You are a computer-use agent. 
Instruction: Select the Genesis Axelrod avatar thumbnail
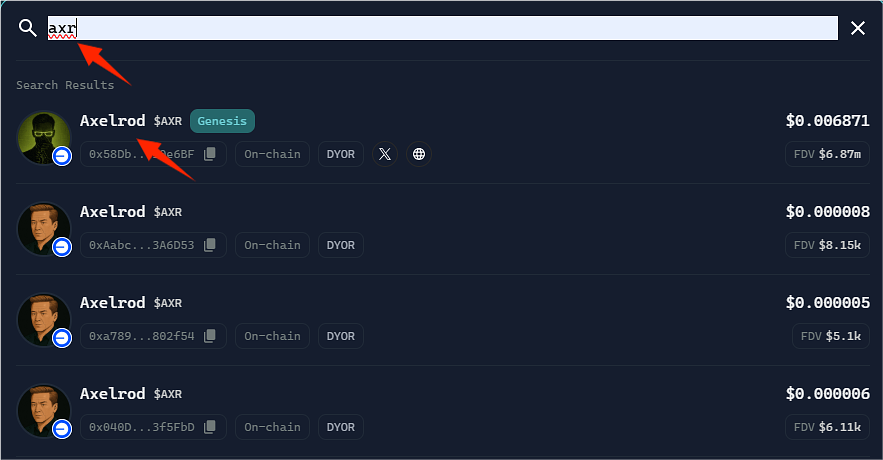(x=44, y=137)
